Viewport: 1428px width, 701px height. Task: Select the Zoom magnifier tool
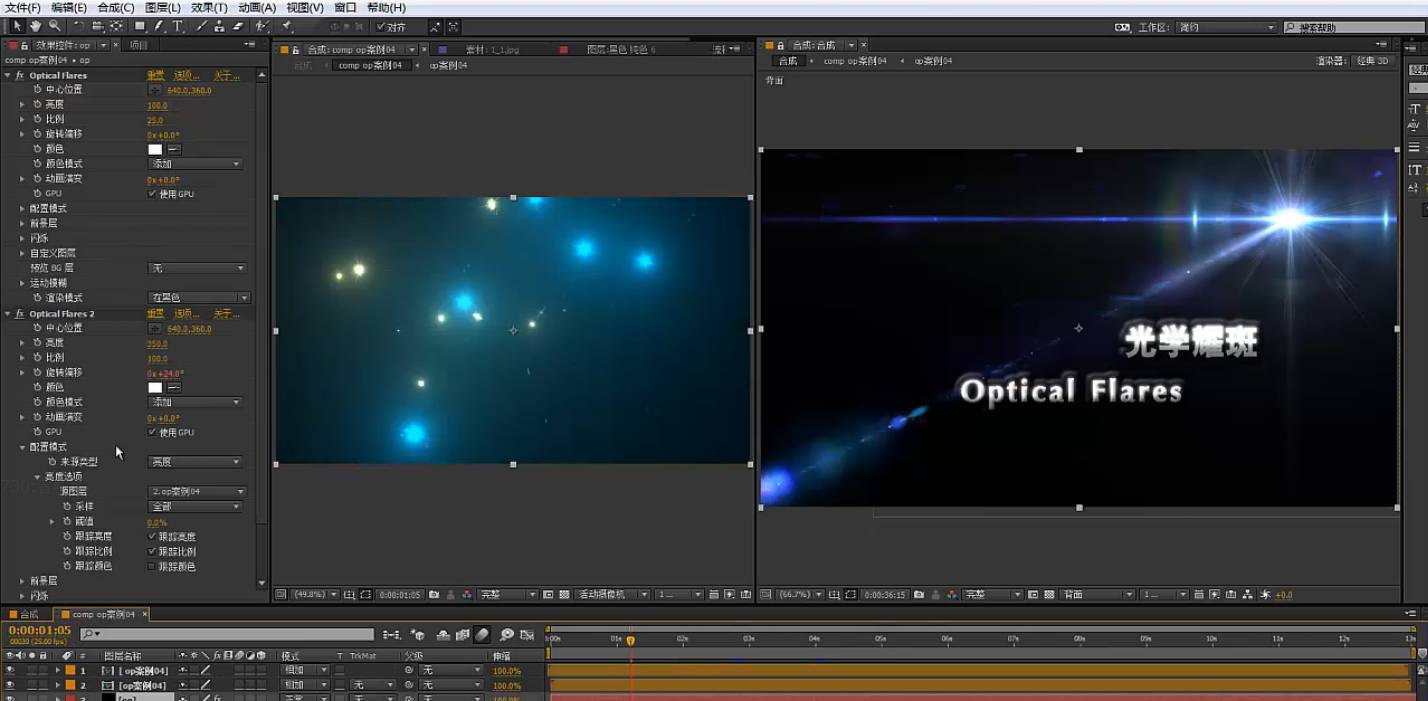click(x=55, y=26)
